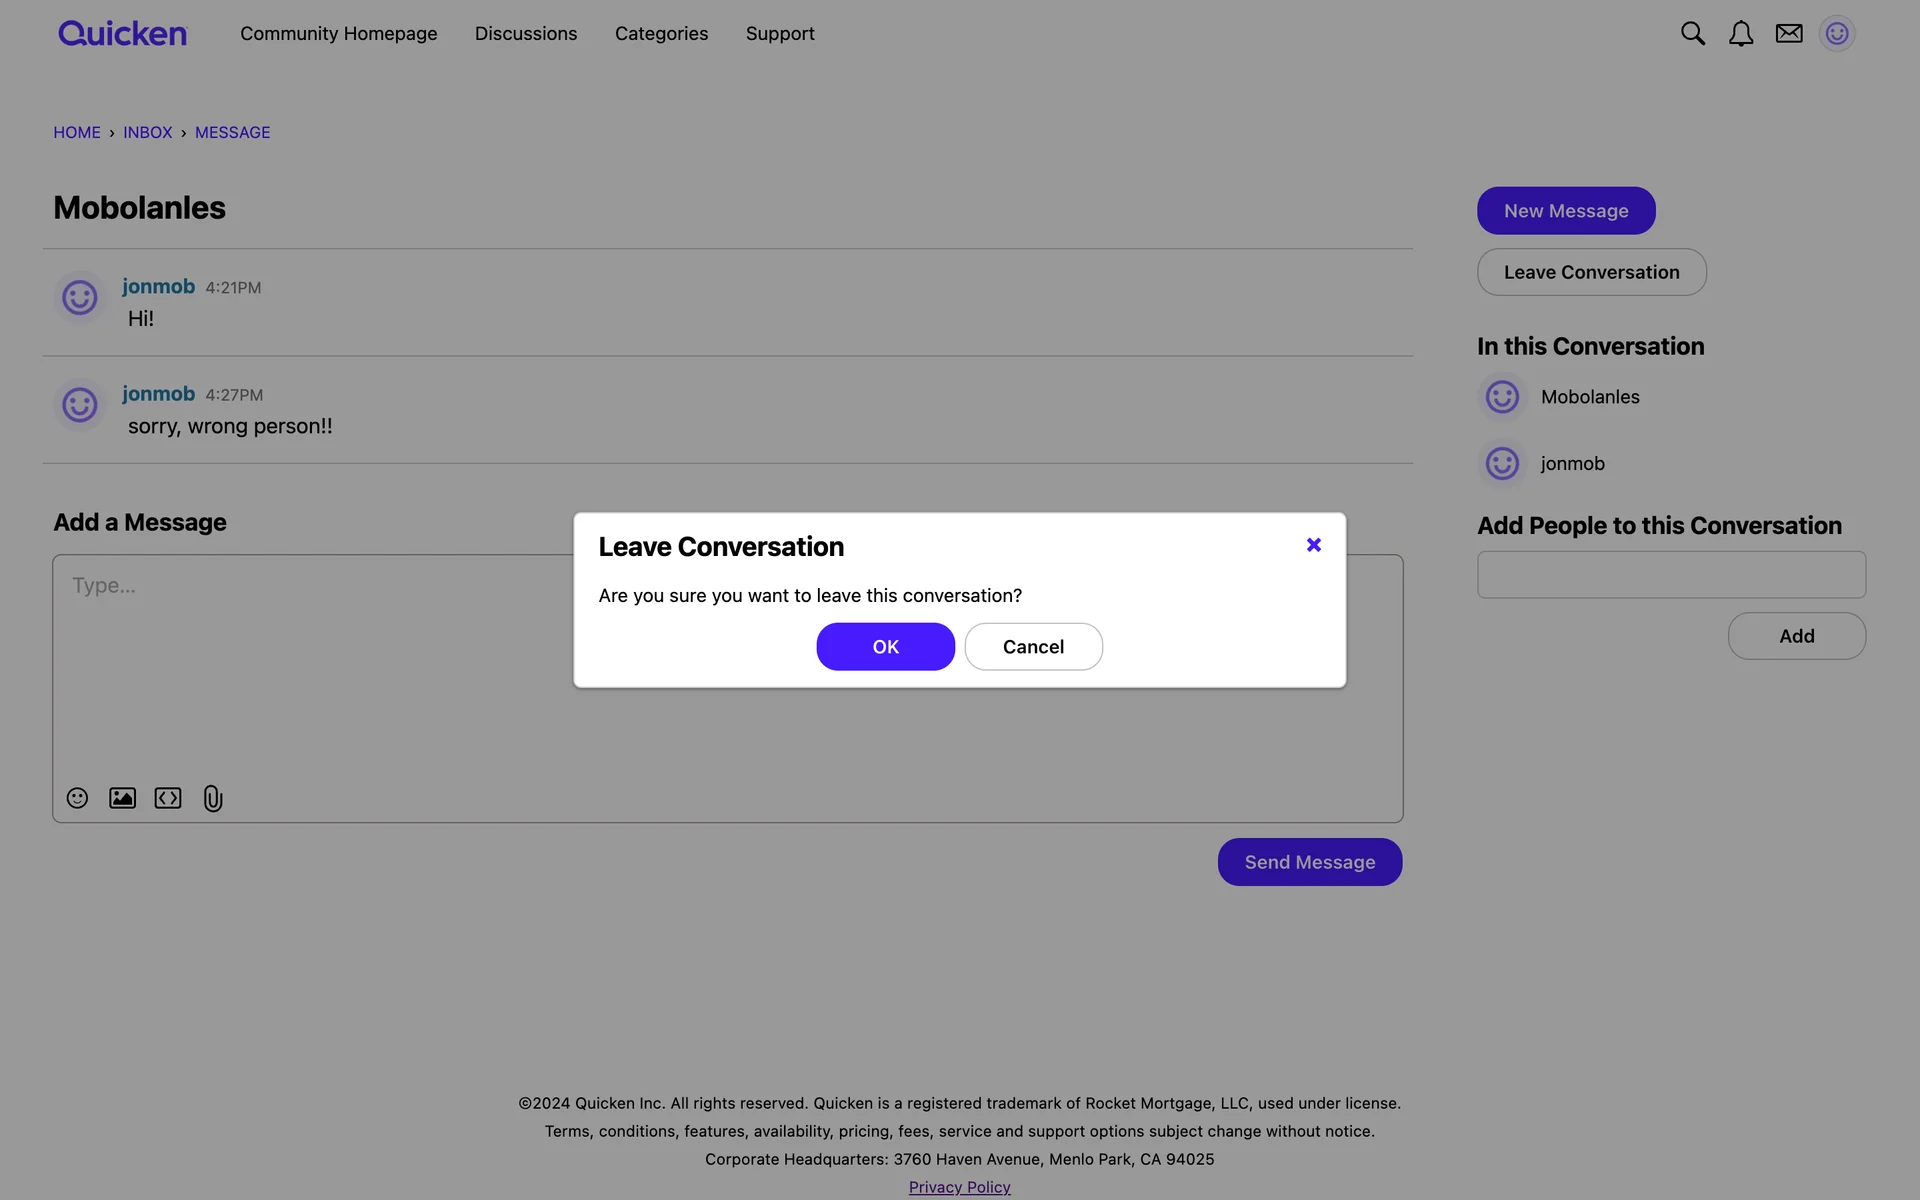The height and width of the screenshot is (1200, 1920).
Task: Open the Privacy Policy link
Action: tap(959, 1187)
